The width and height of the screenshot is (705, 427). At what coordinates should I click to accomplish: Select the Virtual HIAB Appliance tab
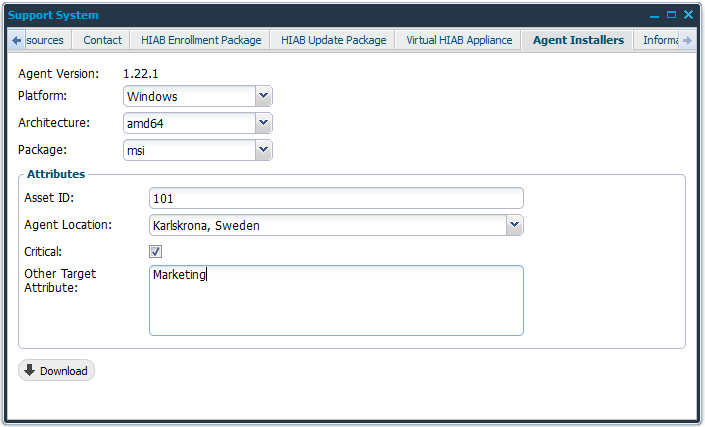459,40
